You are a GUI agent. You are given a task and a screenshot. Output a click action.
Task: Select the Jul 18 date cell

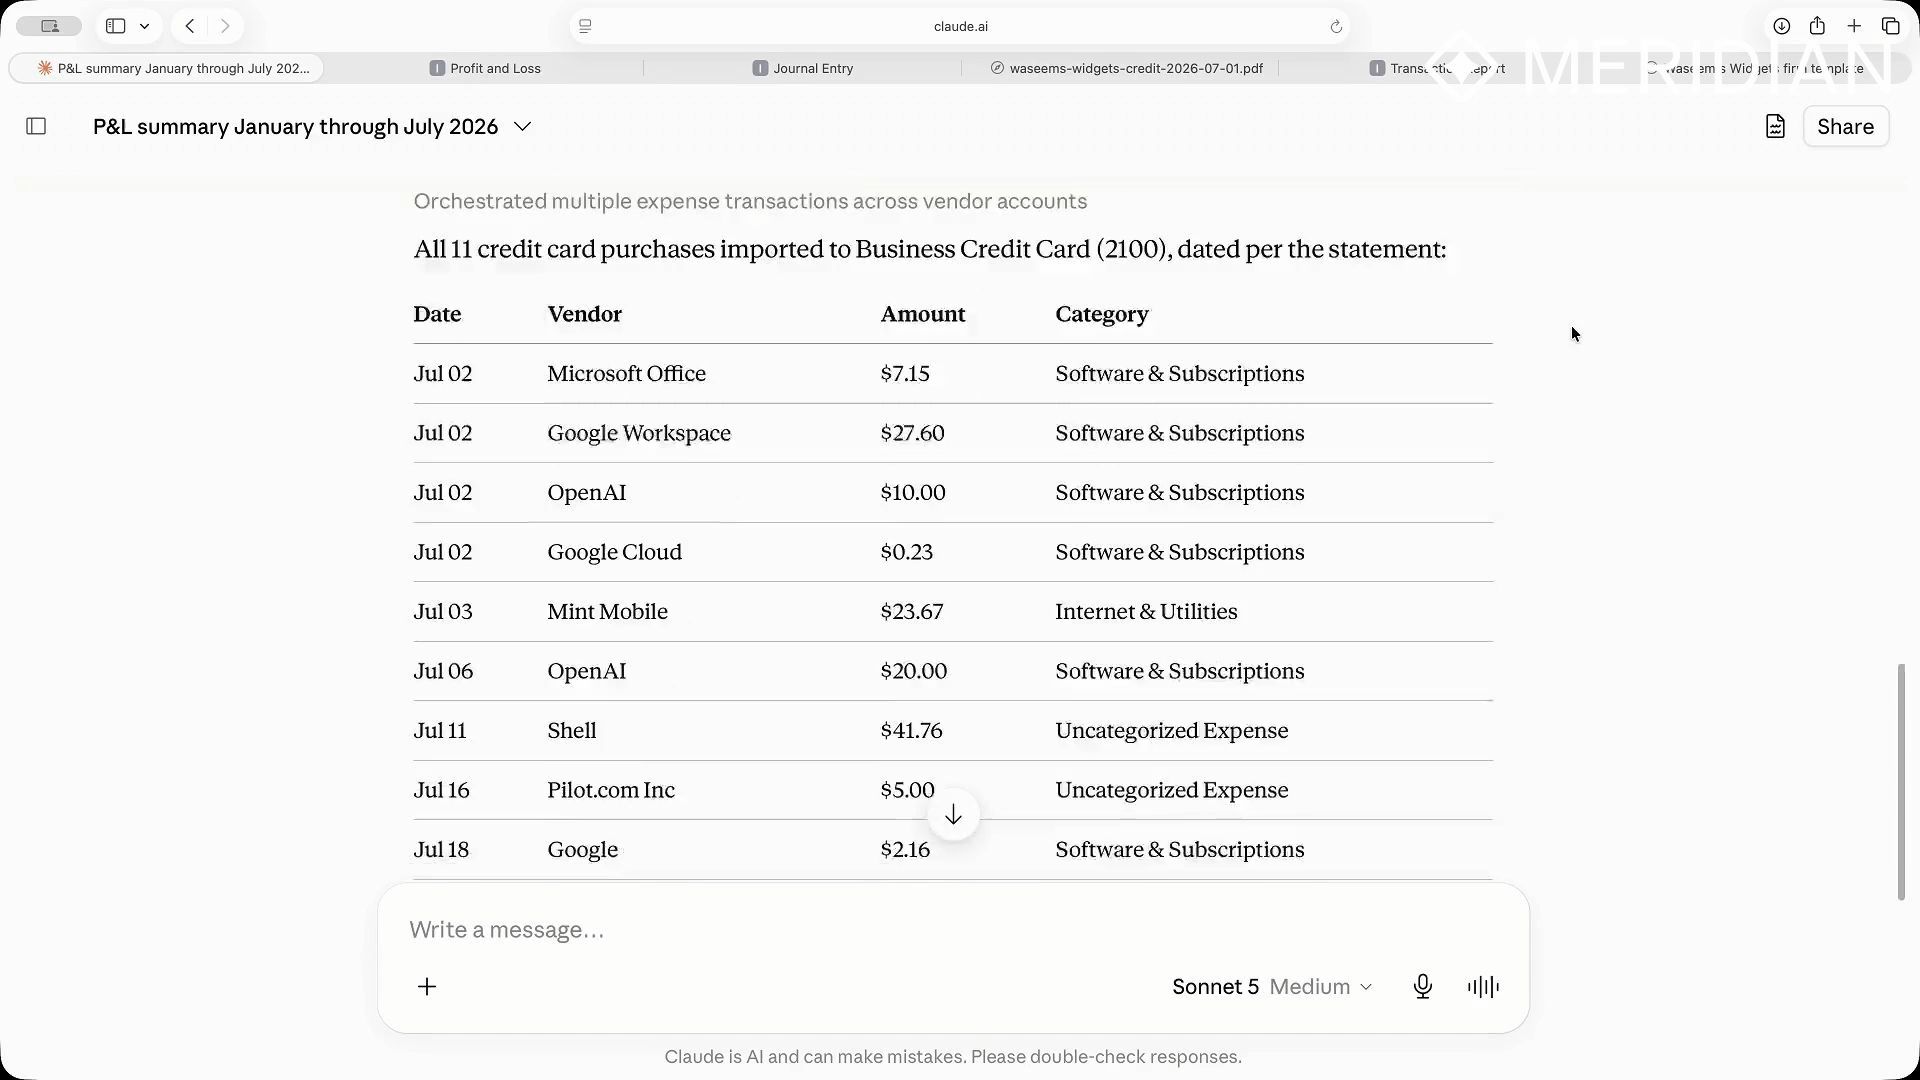pyautogui.click(x=441, y=850)
